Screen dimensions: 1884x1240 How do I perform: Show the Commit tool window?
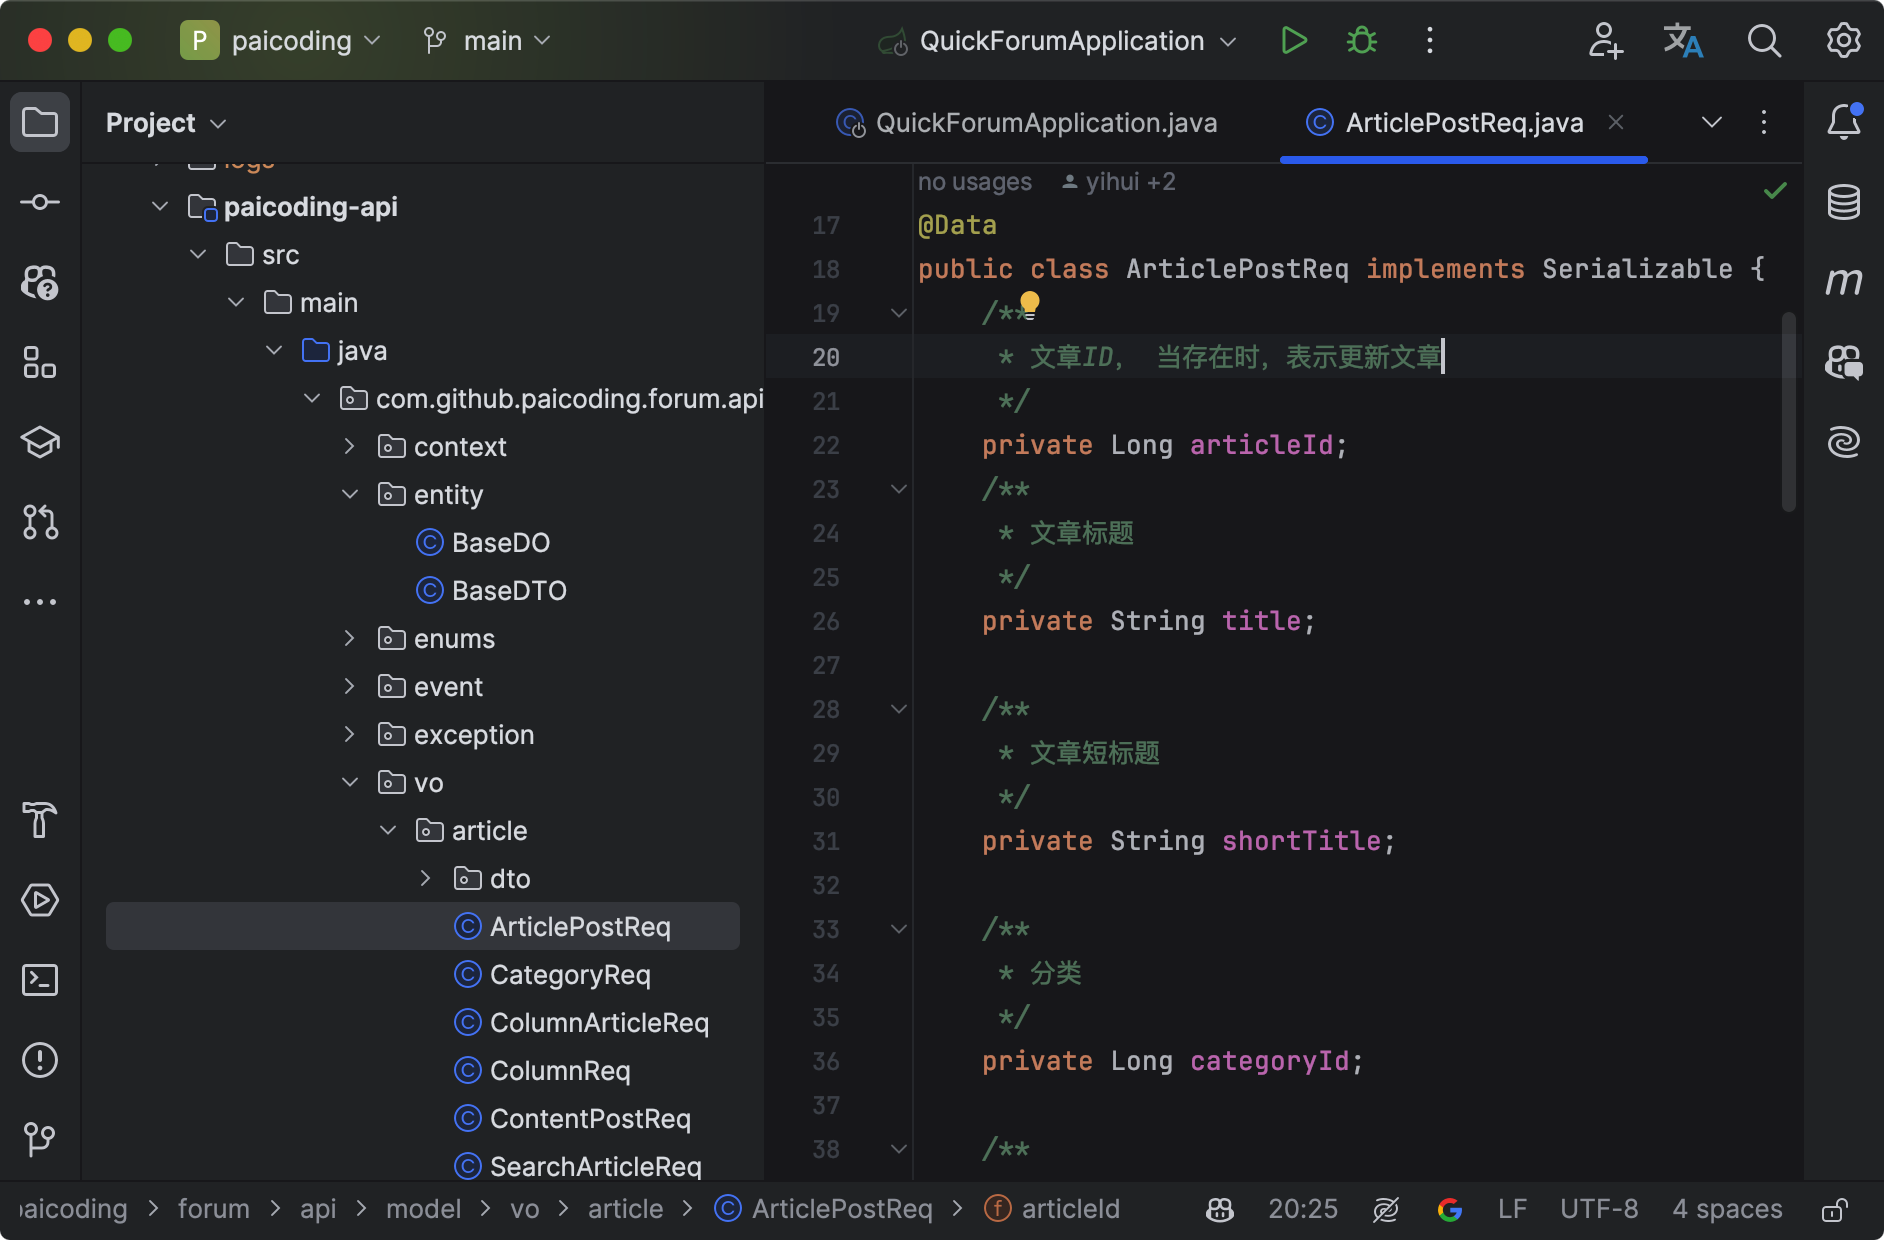click(40, 202)
